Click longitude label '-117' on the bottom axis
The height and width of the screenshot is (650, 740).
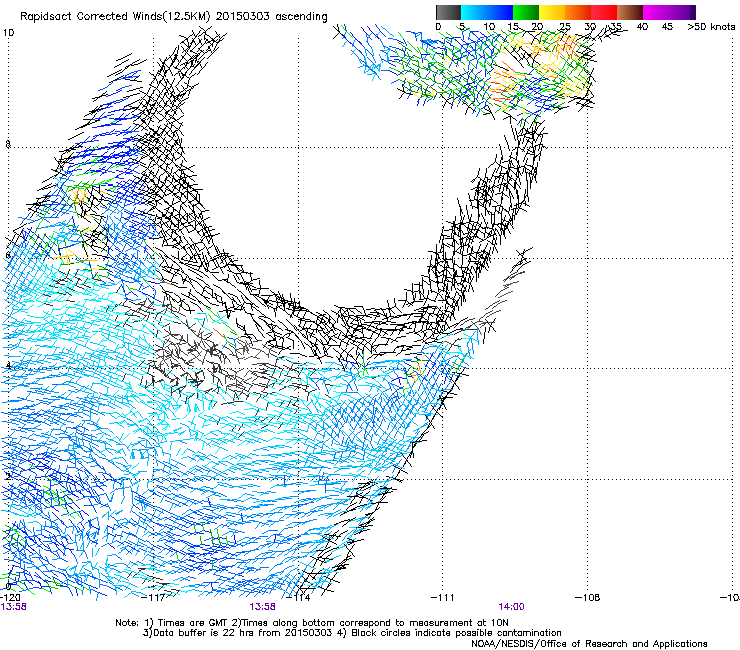pos(153,598)
